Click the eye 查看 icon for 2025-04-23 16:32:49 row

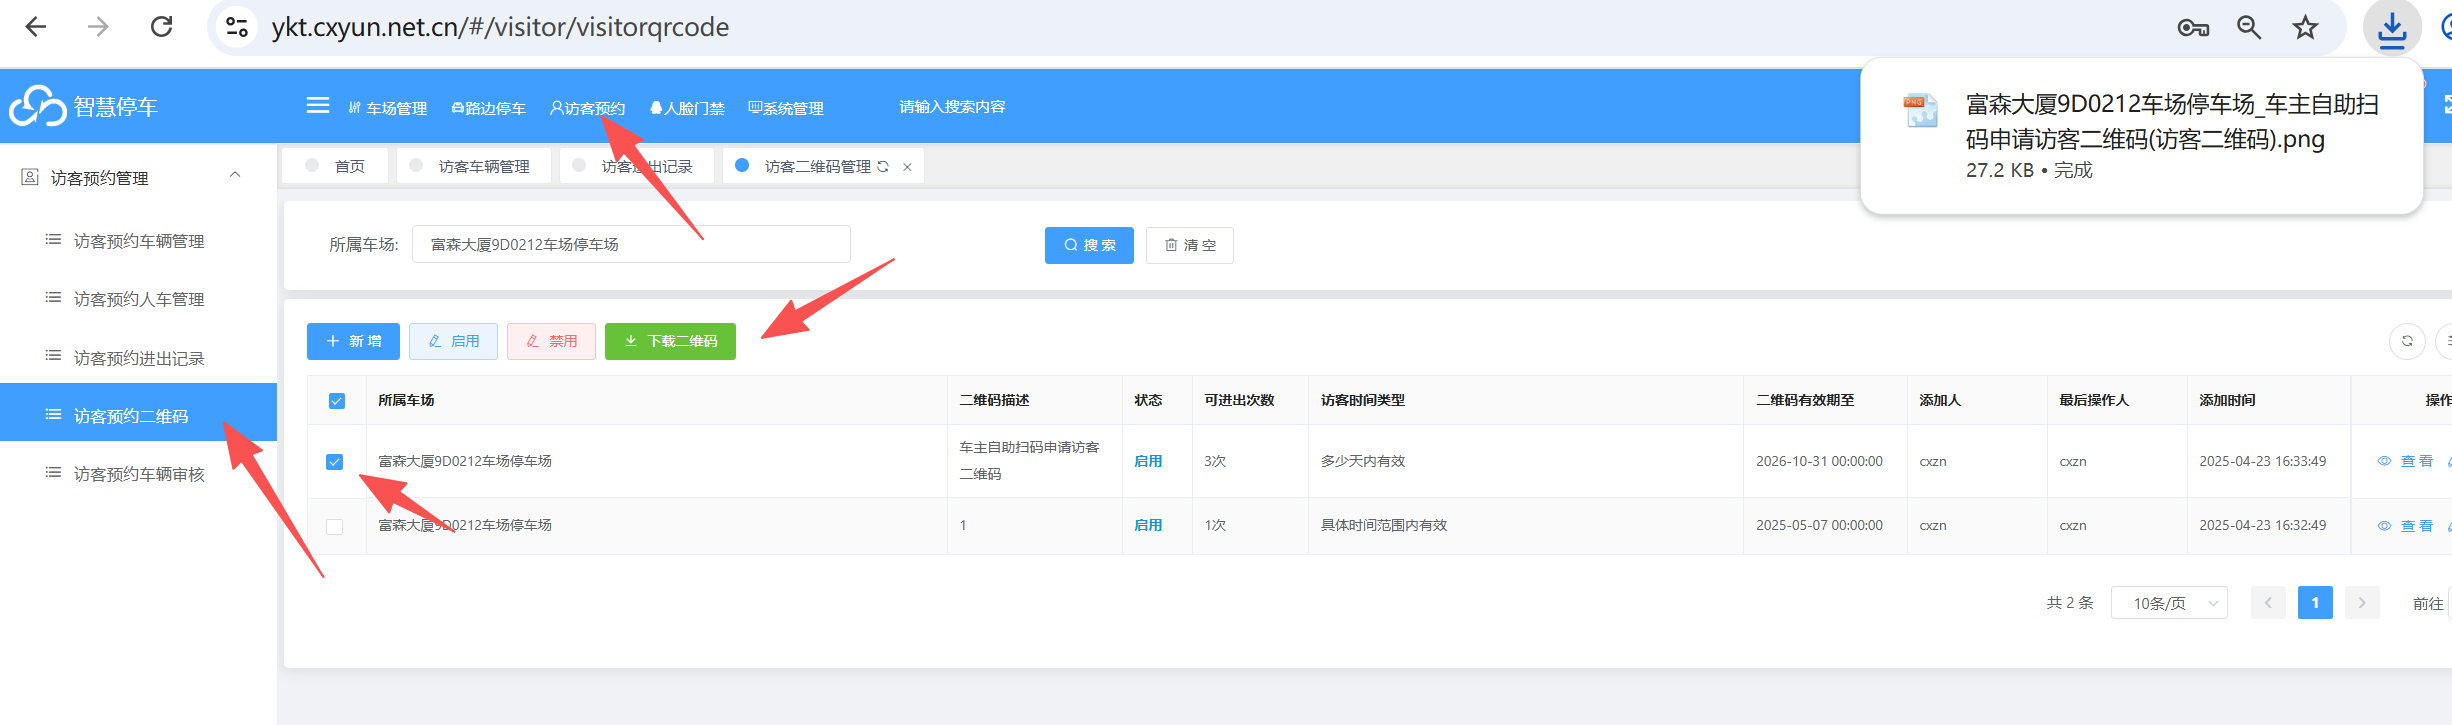click(2384, 525)
